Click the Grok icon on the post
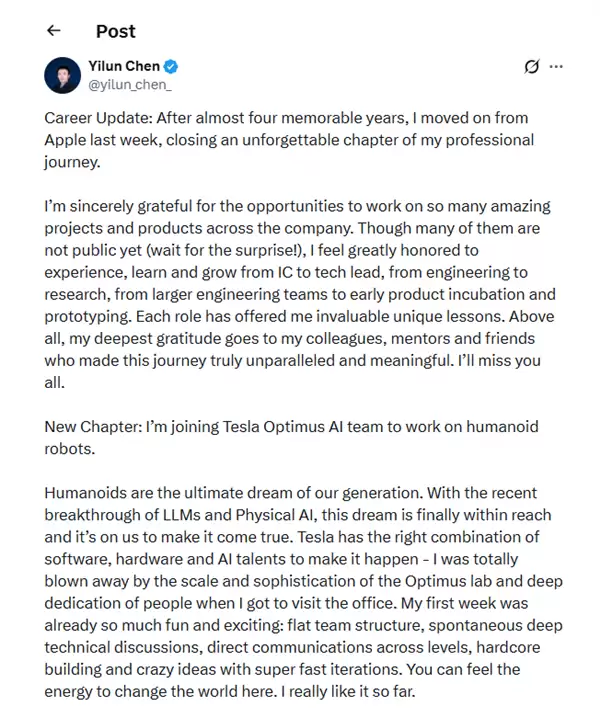This screenshot has height=717, width=600. (x=532, y=67)
